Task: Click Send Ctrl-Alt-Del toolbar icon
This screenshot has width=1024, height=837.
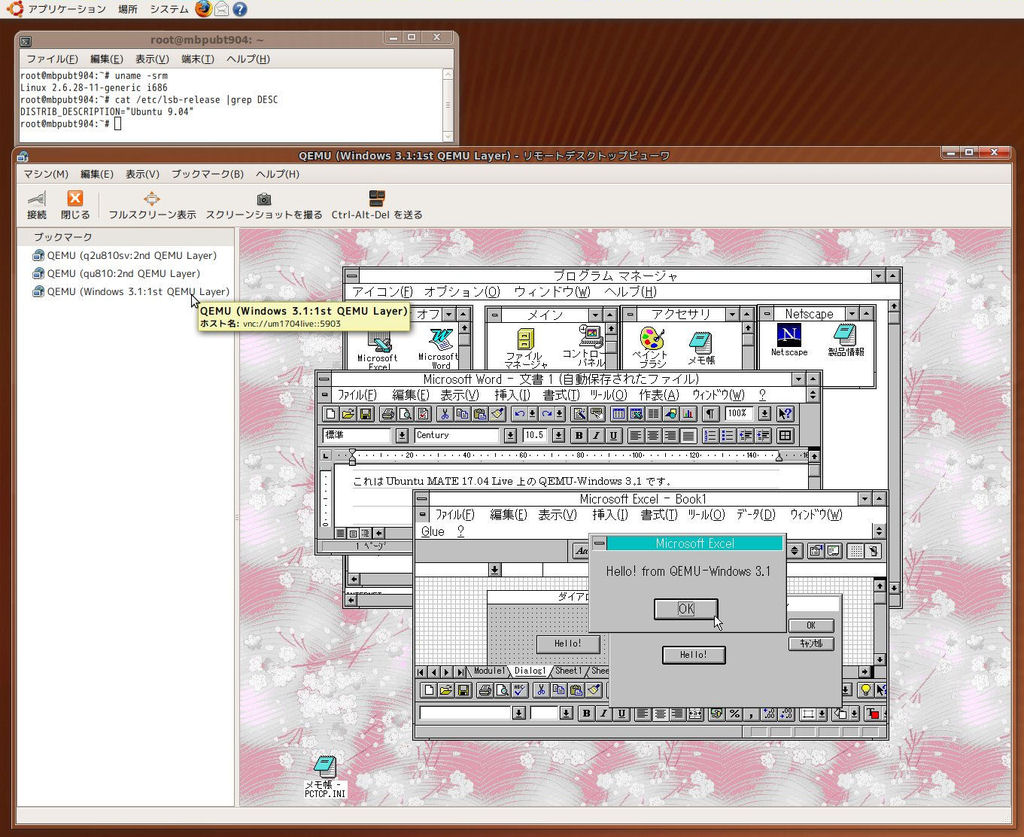Action: tap(377, 205)
